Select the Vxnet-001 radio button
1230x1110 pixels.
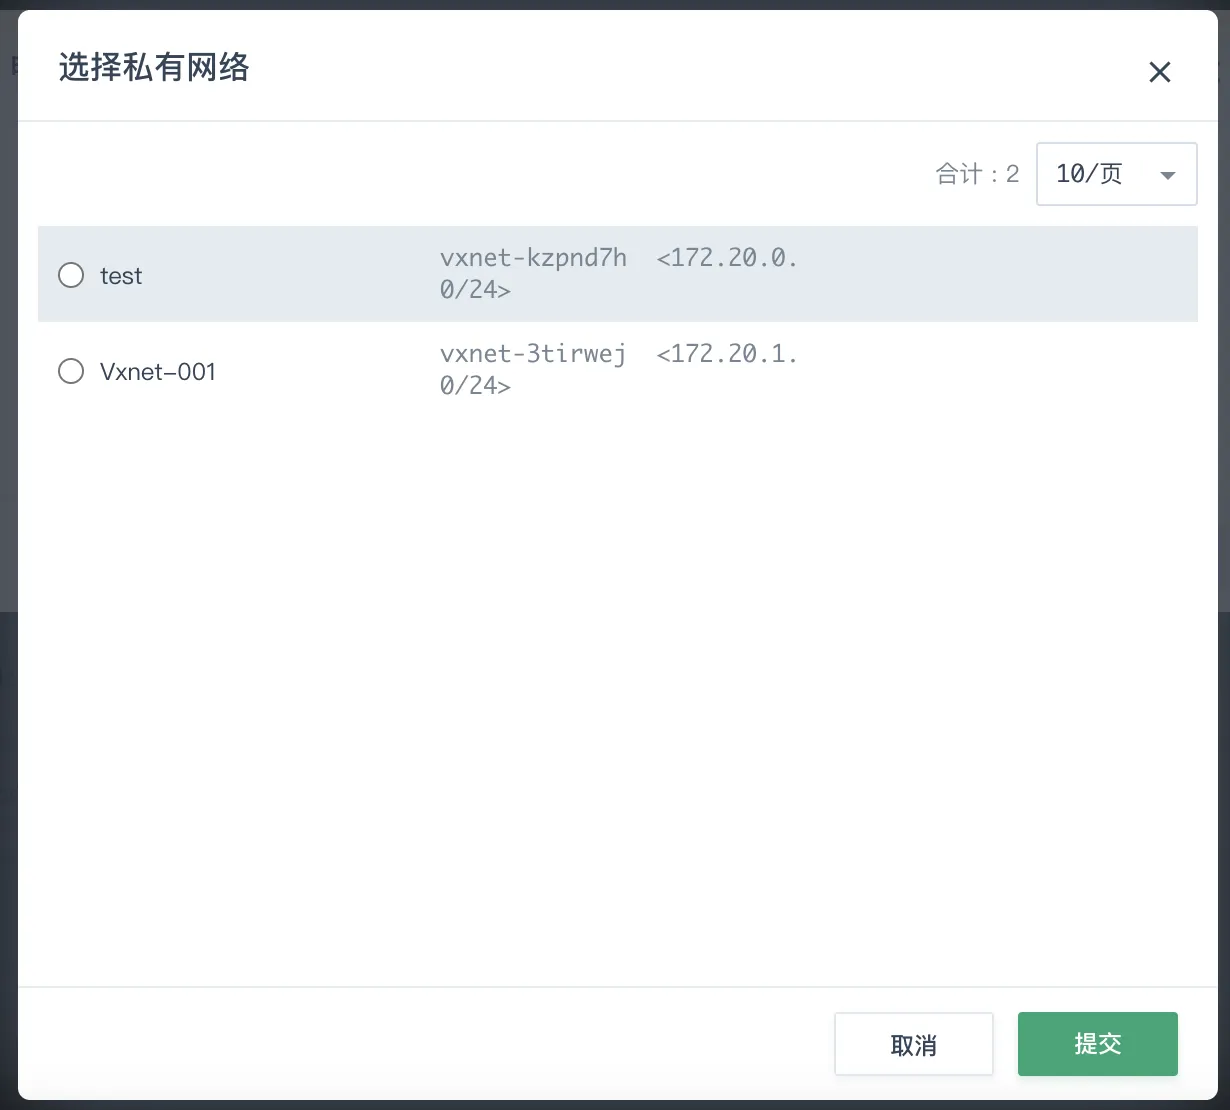click(x=71, y=371)
